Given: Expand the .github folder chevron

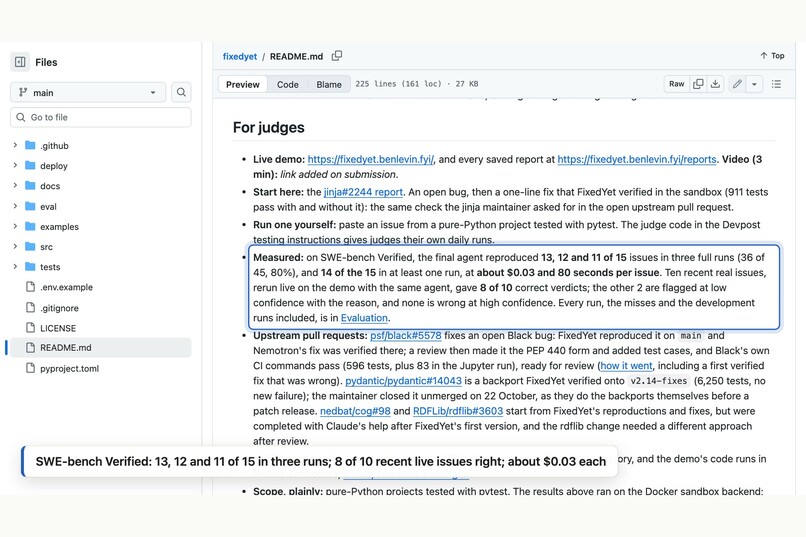Looking at the screenshot, I should click(15, 145).
